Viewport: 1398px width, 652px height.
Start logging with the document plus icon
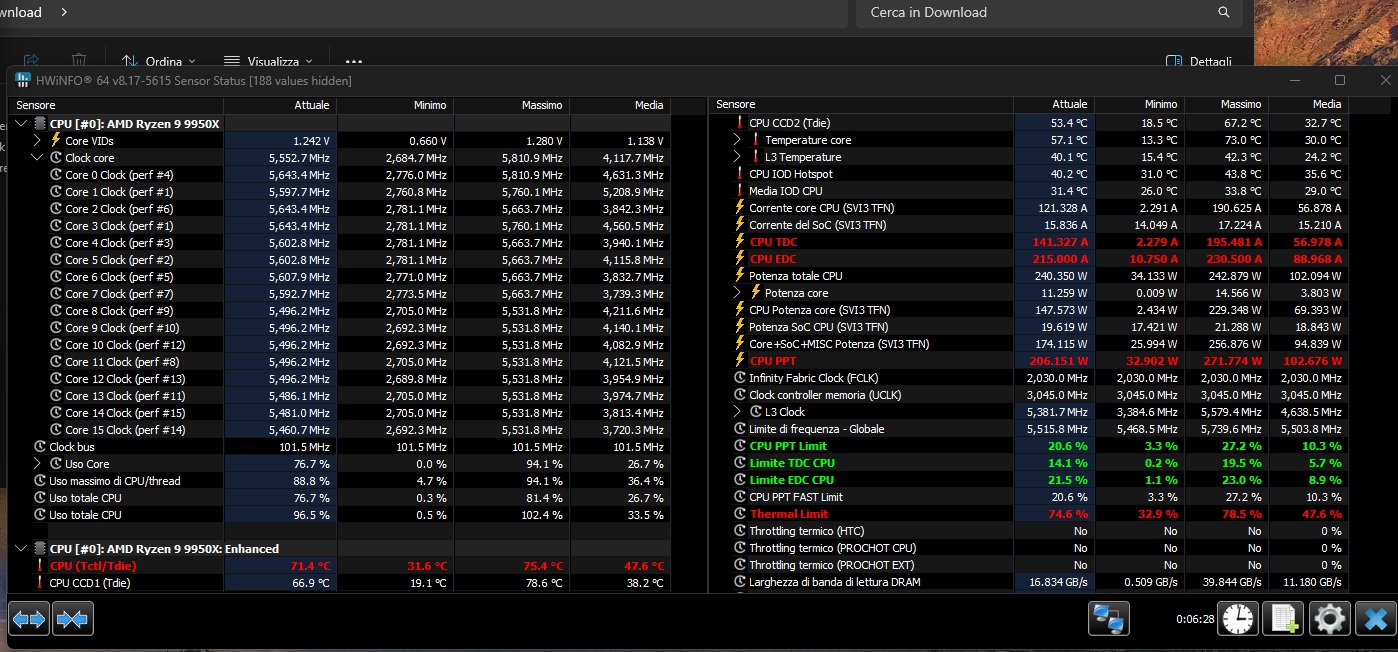pos(1283,619)
